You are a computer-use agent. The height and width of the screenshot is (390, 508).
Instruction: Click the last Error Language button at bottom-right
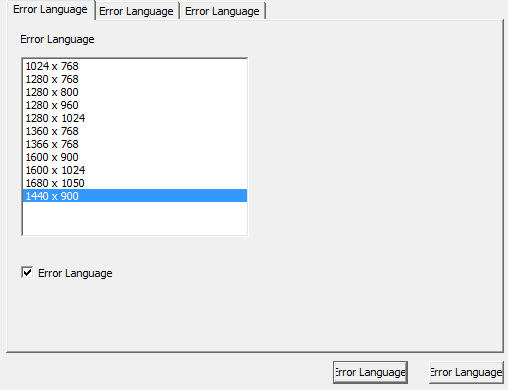466,372
